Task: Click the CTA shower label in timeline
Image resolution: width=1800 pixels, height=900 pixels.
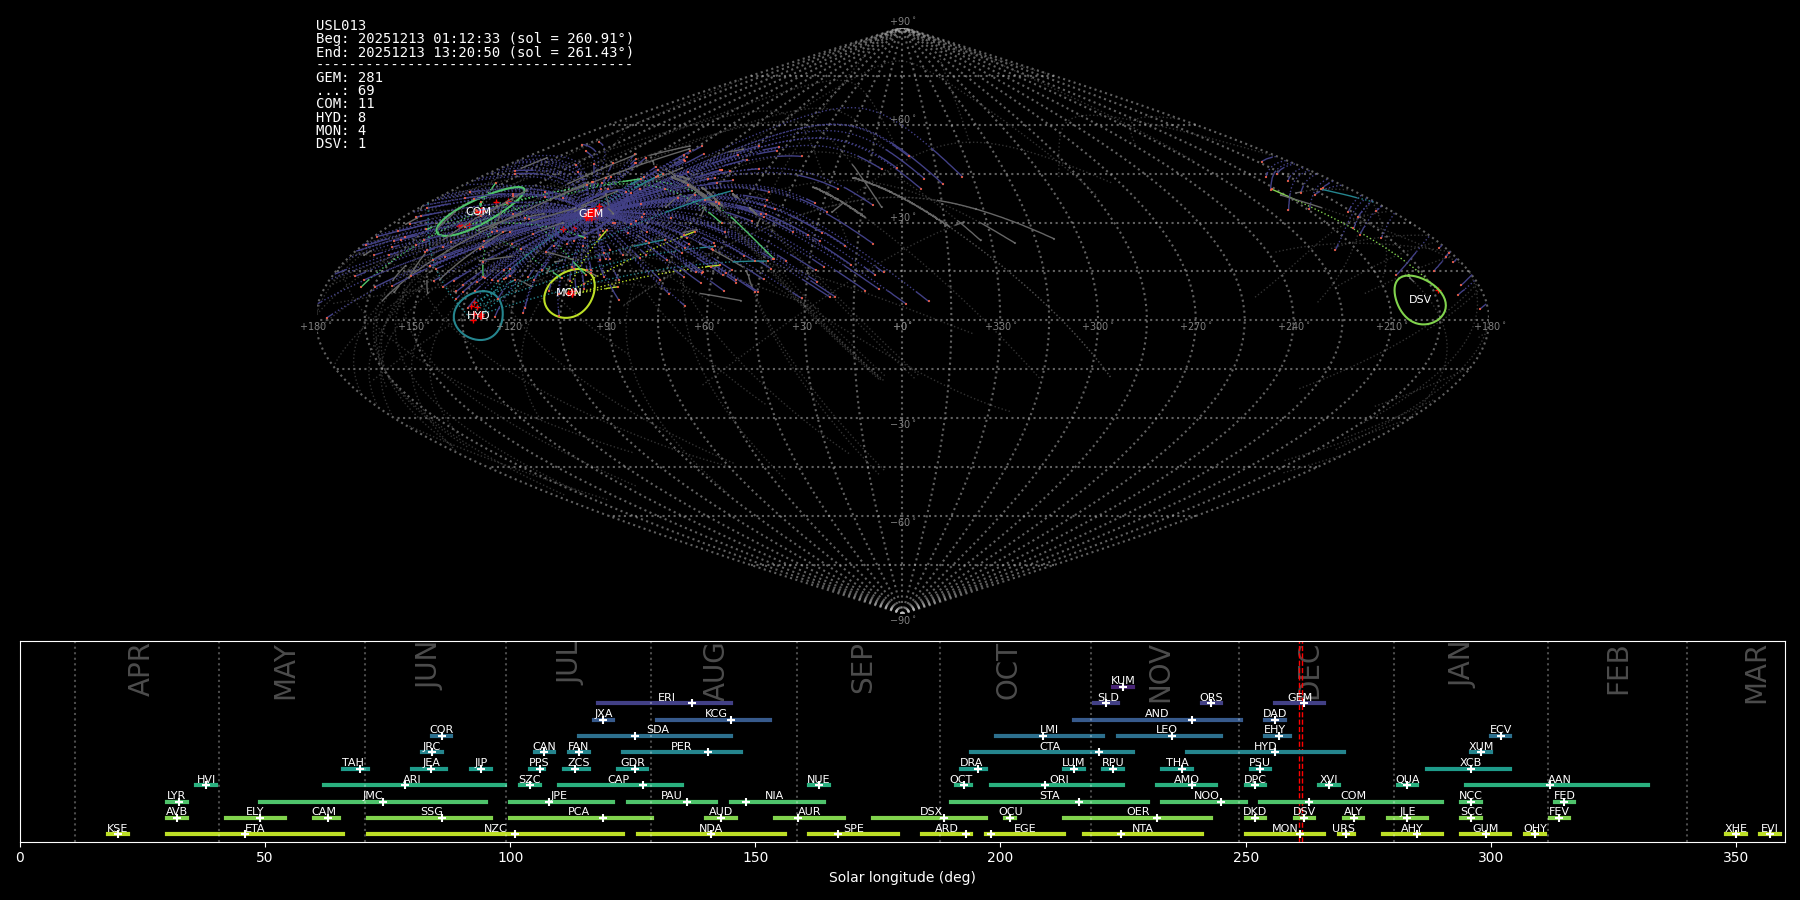Action: [1050, 747]
